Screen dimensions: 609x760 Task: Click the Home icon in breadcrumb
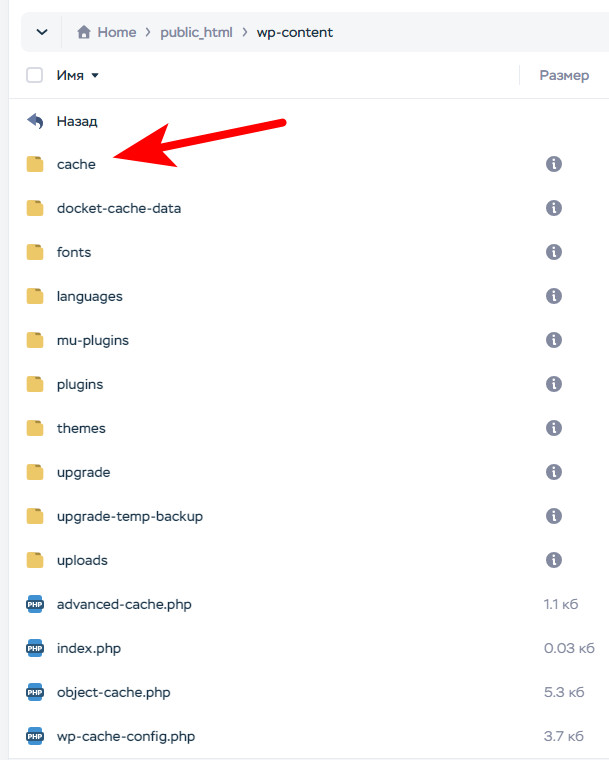[84, 32]
